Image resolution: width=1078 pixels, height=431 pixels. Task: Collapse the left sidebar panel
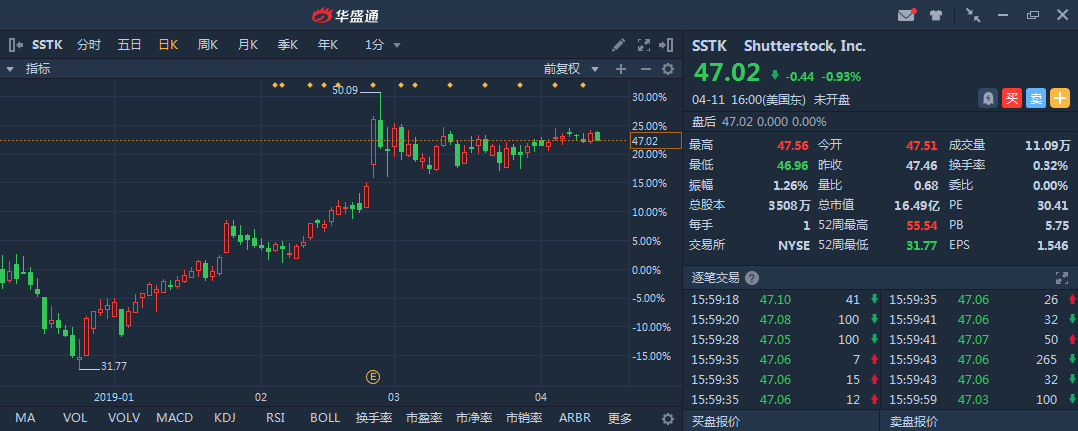coord(15,45)
